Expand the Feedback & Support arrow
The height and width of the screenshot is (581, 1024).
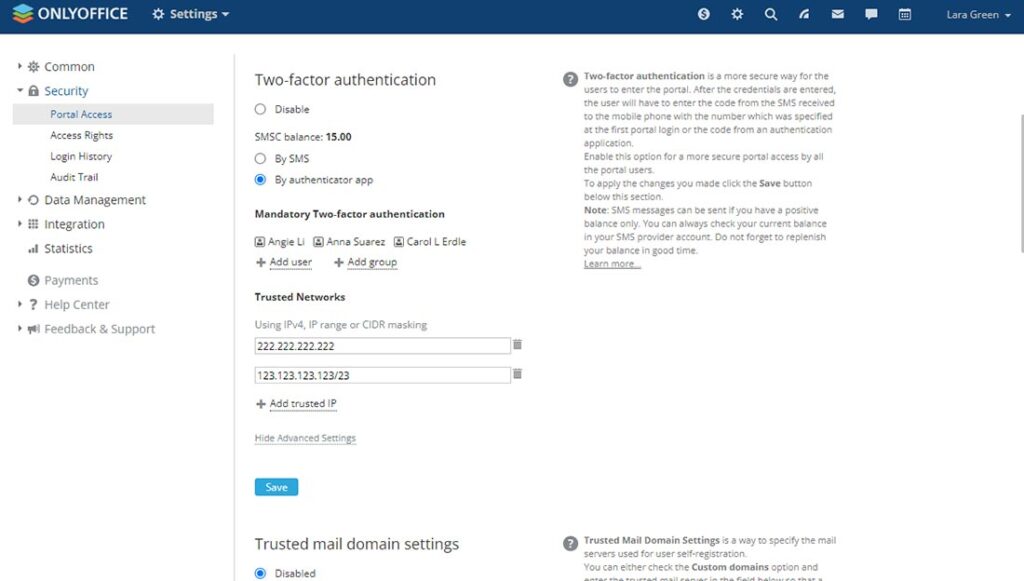(x=20, y=328)
